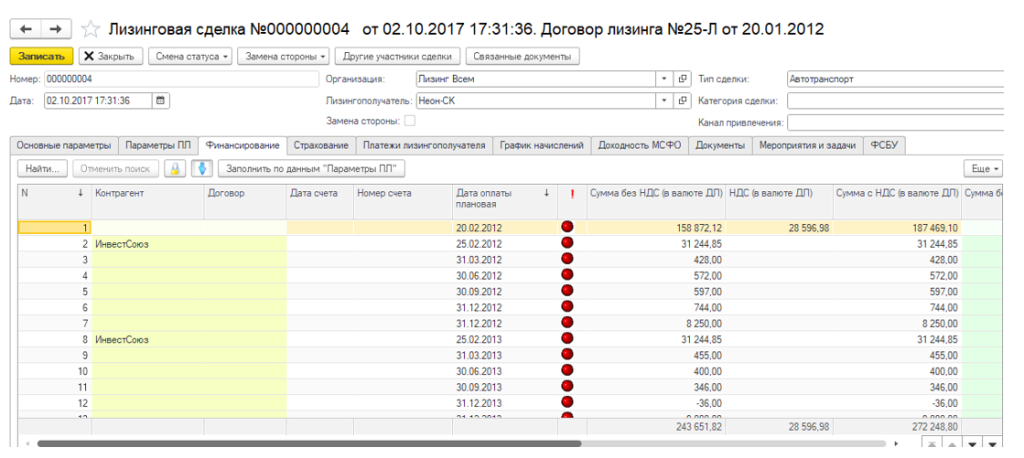
Task: Open calendar picker beside Дата field
Action: [161, 100]
